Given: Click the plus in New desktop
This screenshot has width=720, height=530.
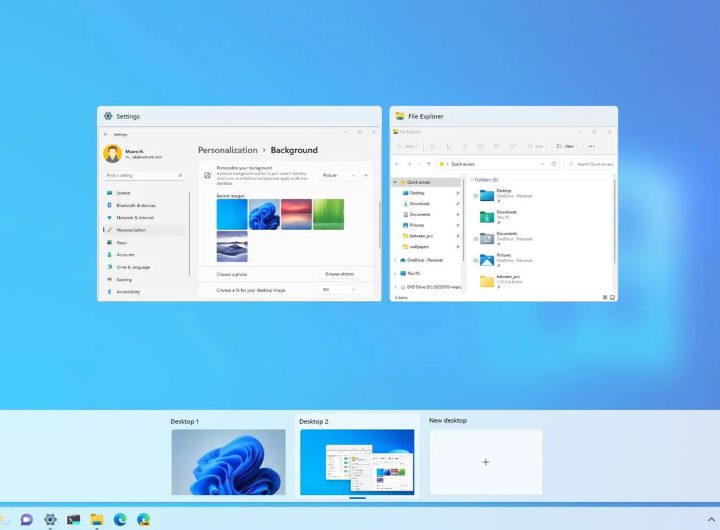Looking at the screenshot, I should tap(486, 462).
